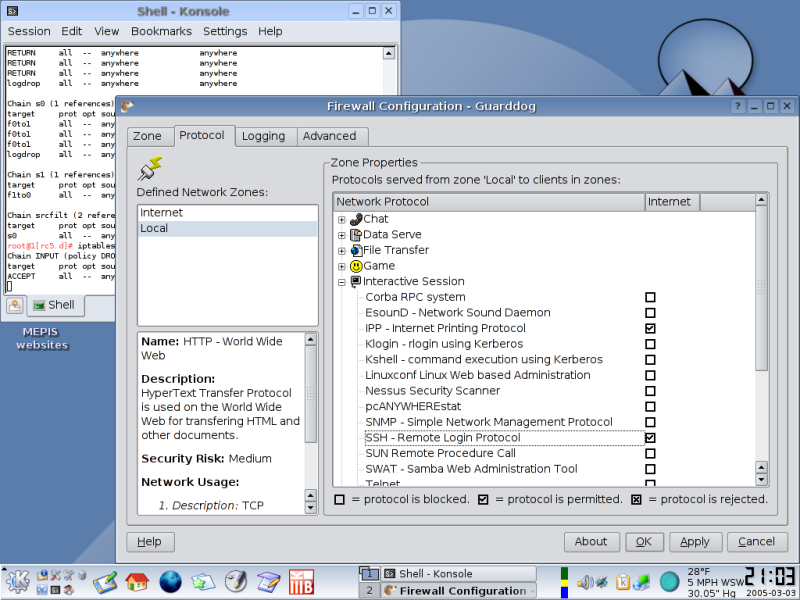Viewport: 800px width, 600px height.
Task: Collapse the Interactive Session category
Action: (342, 283)
